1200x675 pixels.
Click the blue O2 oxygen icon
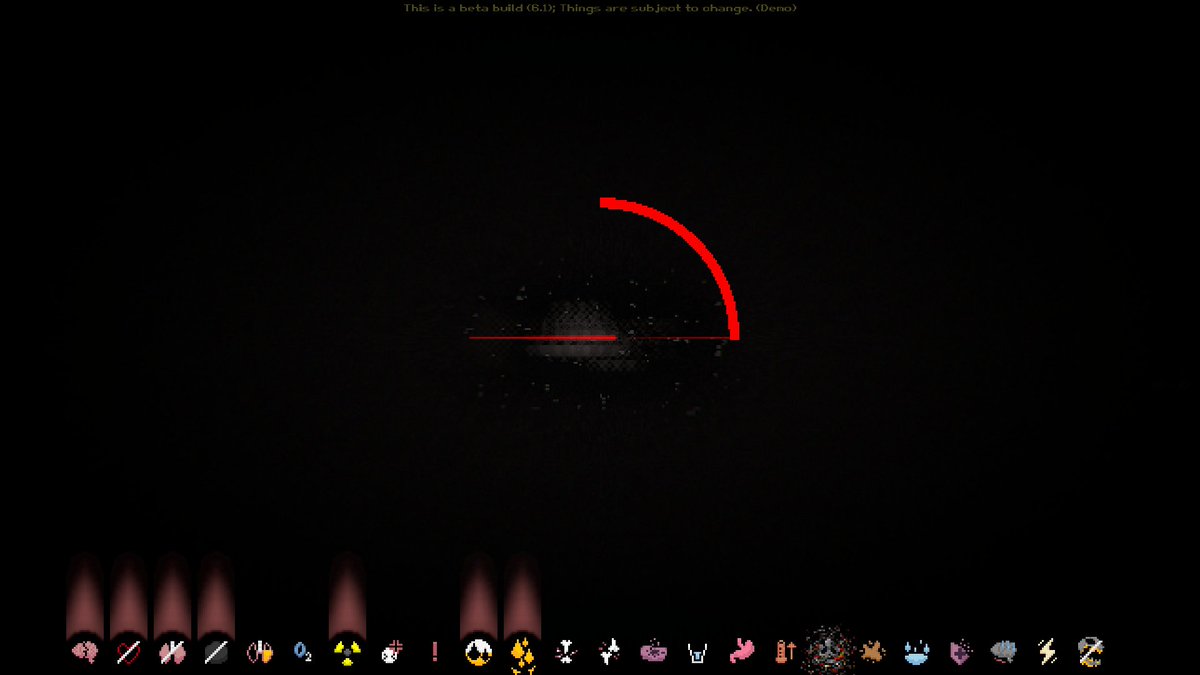pos(303,652)
